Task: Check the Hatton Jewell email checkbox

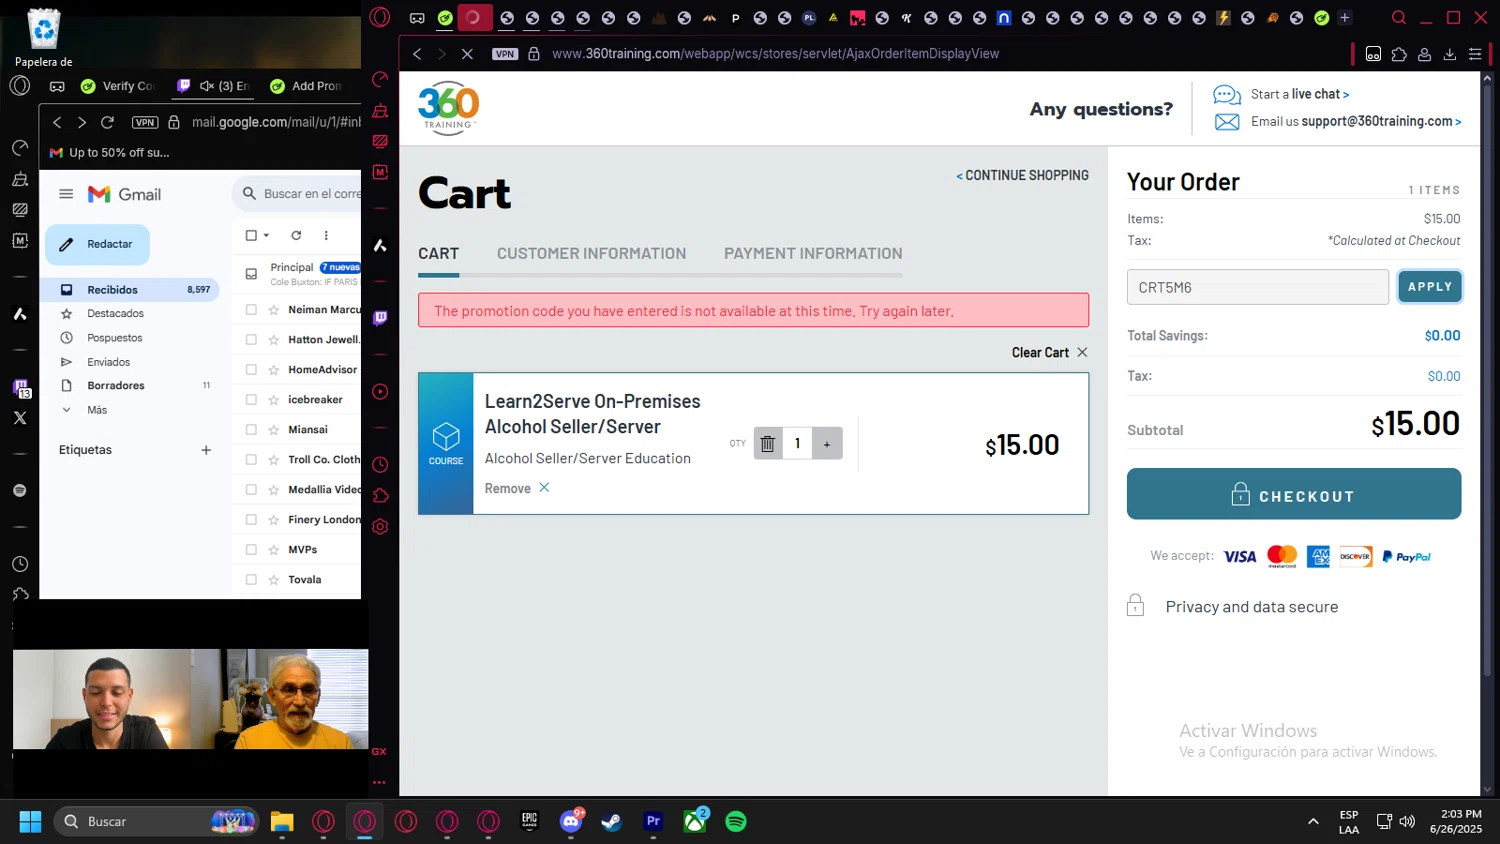Action: click(251, 340)
